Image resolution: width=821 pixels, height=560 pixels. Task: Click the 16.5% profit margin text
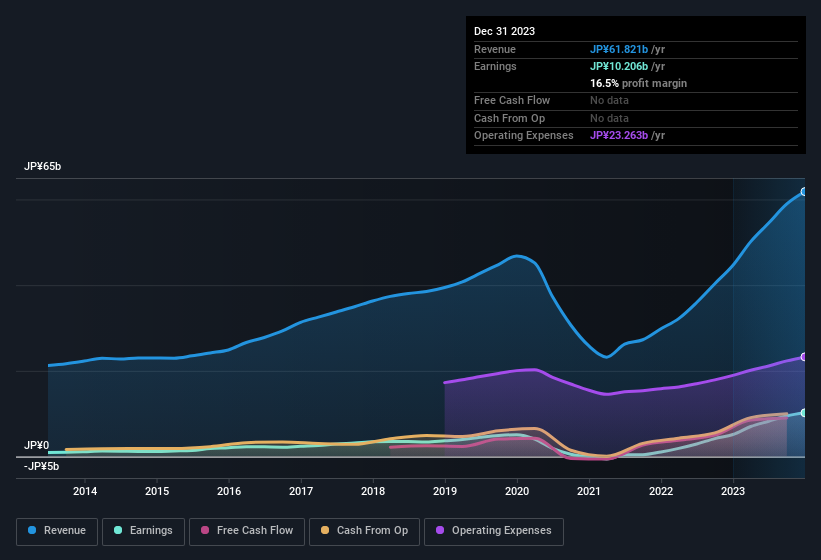pyautogui.click(x=638, y=83)
